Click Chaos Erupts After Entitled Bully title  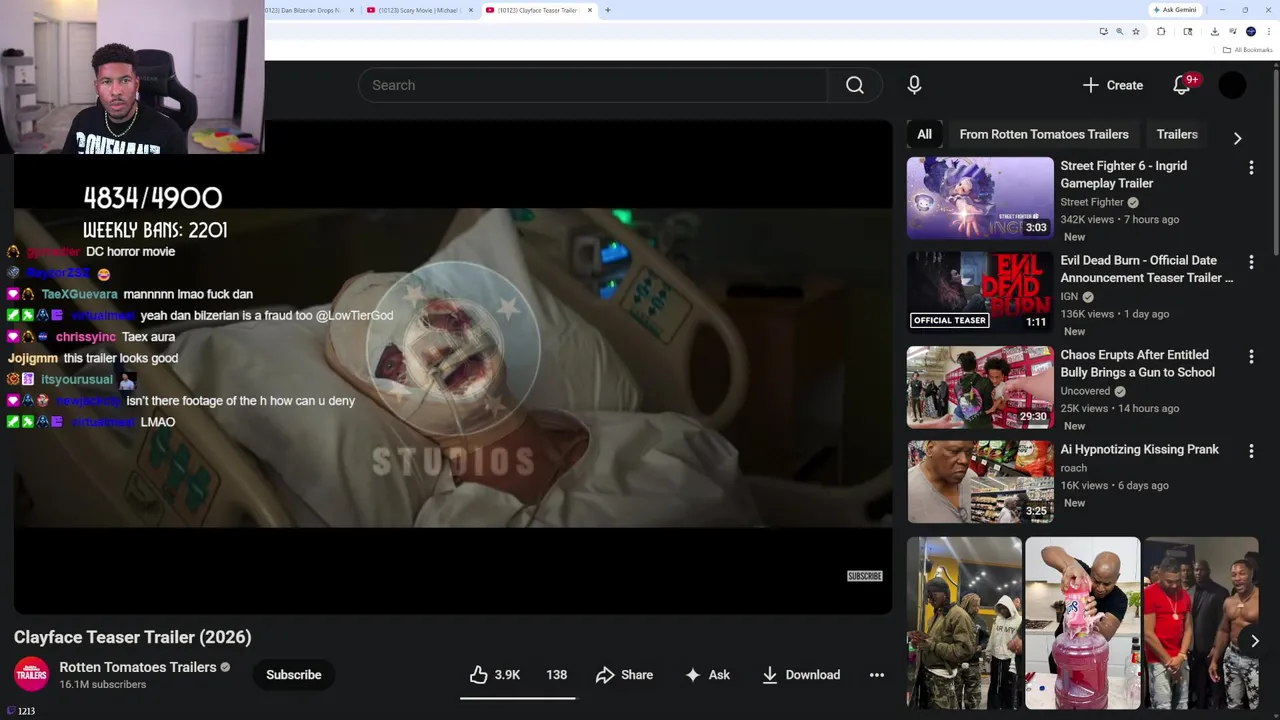(1138, 364)
